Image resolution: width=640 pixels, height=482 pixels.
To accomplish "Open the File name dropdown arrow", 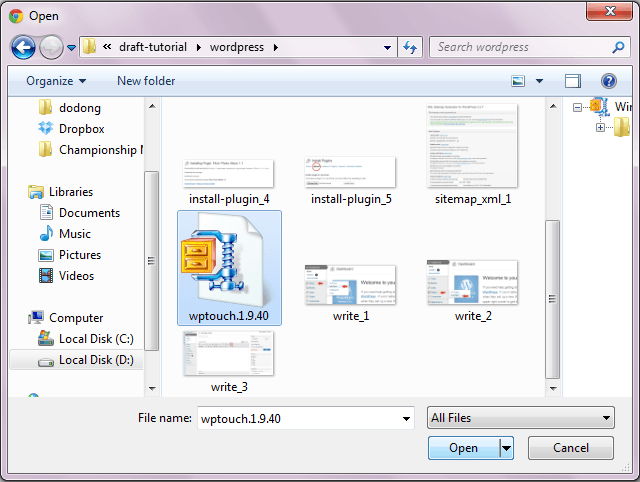I will pyautogui.click(x=406, y=418).
